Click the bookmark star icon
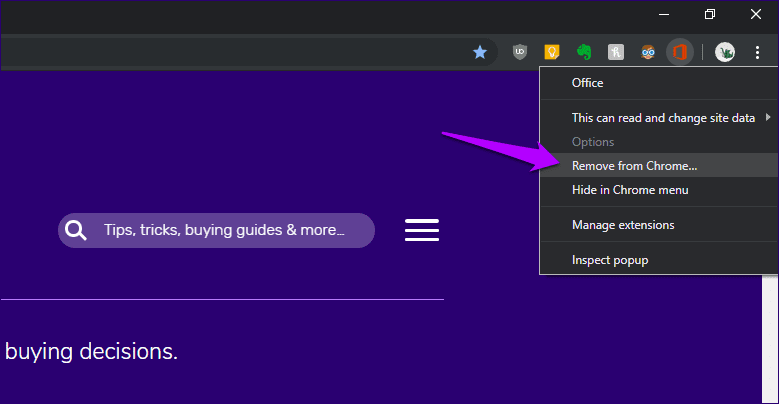The image size is (779, 404). coord(479,52)
